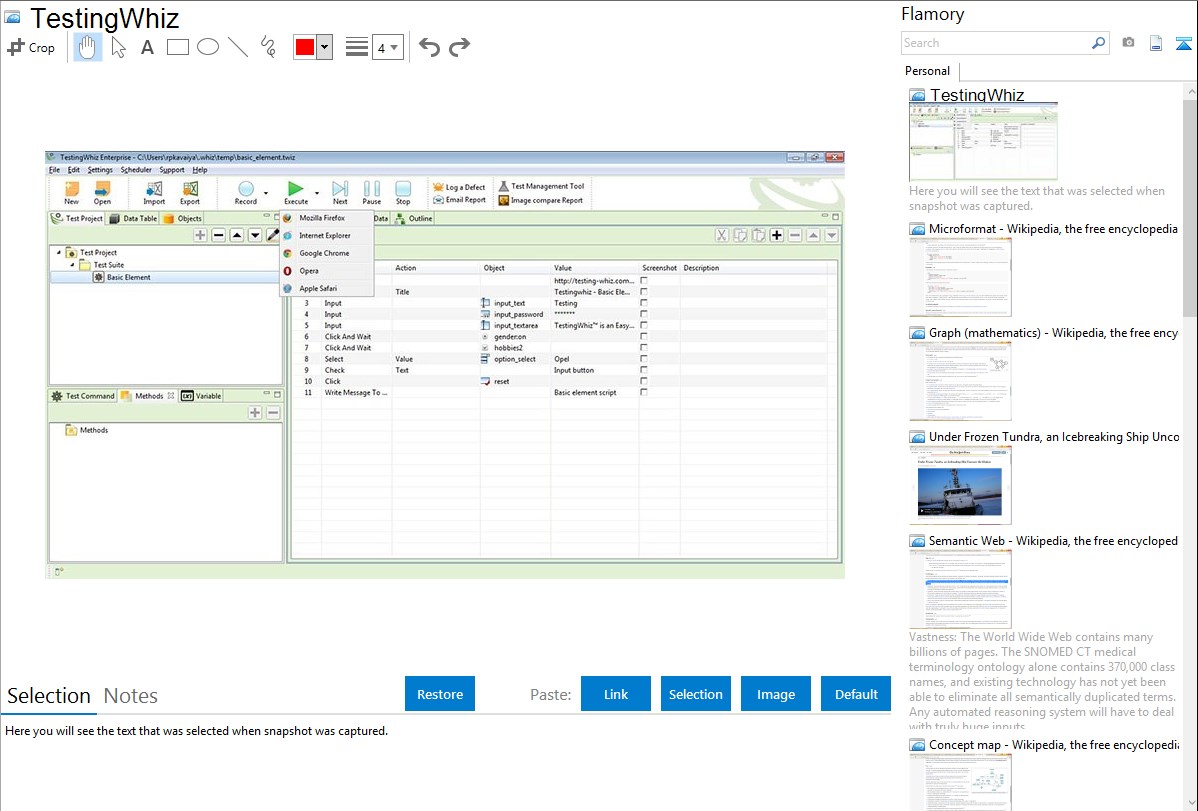Select the text annotation tool
The height and width of the screenshot is (811, 1198).
tap(147, 47)
